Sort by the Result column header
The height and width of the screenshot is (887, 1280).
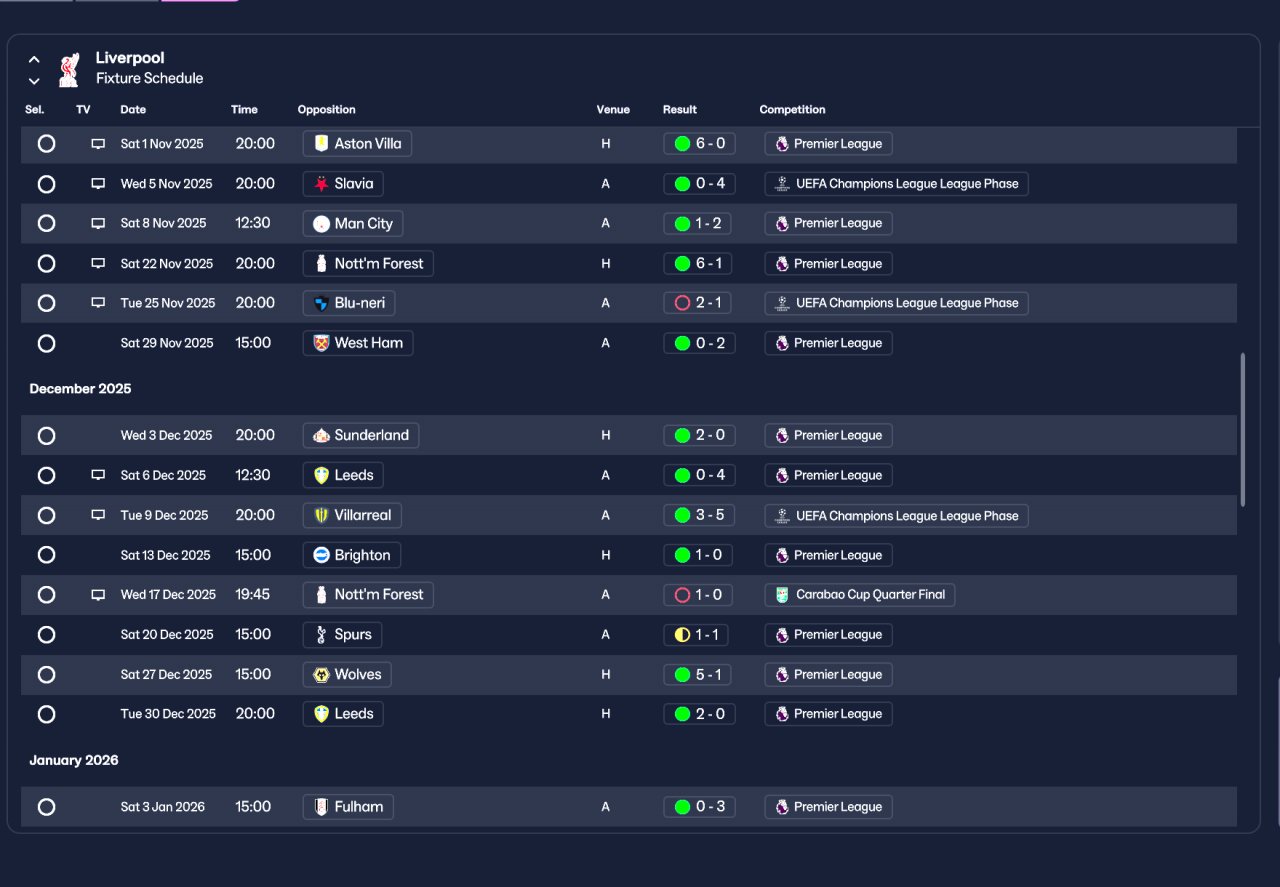click(x=680, y=110)
